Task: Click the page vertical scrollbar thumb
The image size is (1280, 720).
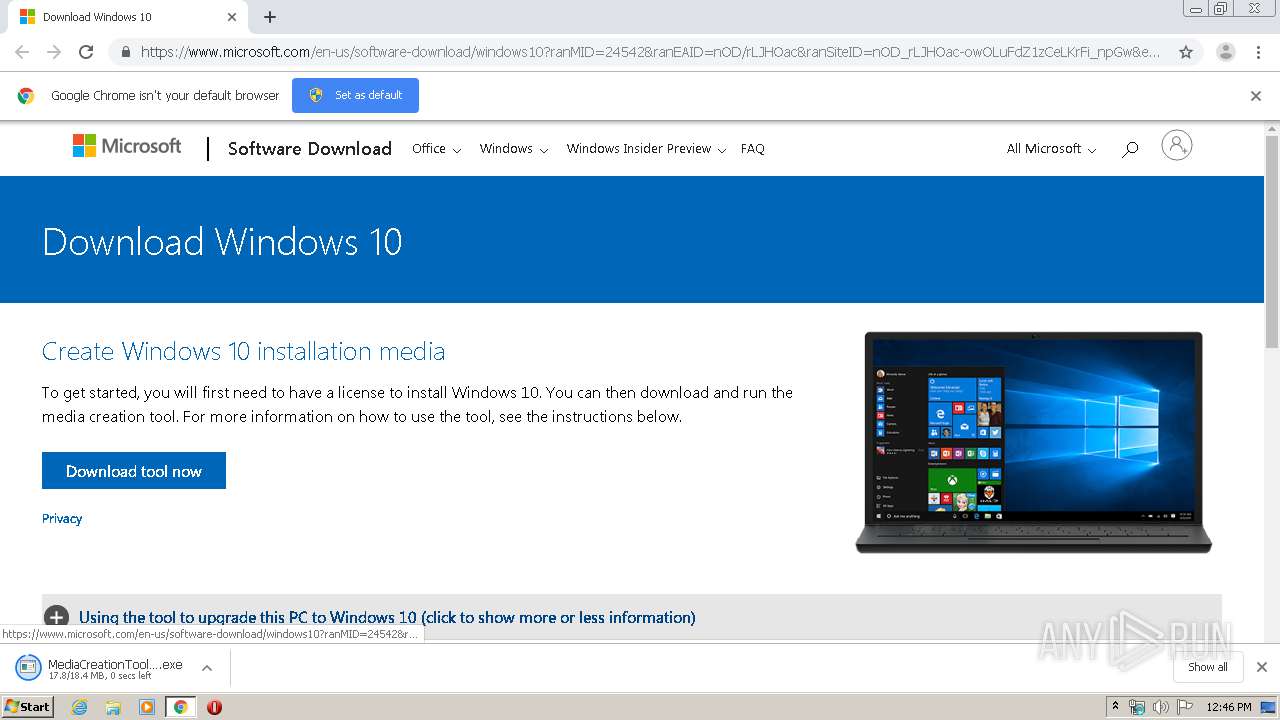Action: (1271, 241)
